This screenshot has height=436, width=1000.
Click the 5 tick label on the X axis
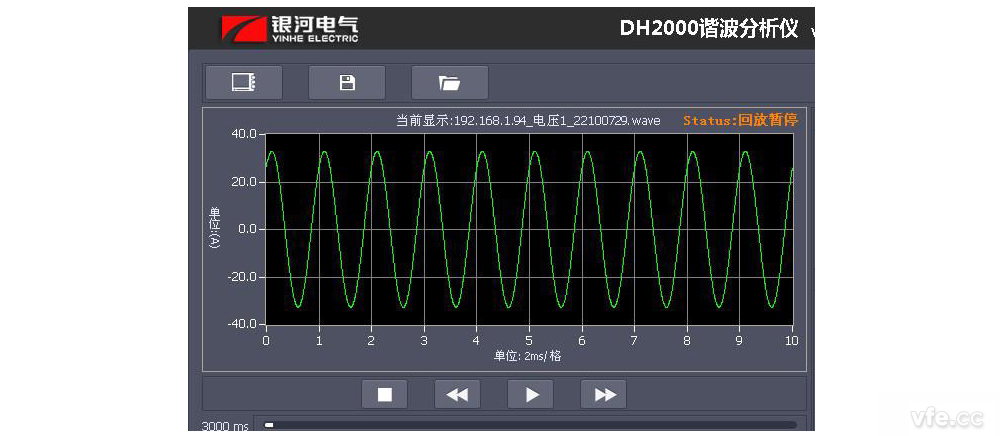tap(529, 341)
